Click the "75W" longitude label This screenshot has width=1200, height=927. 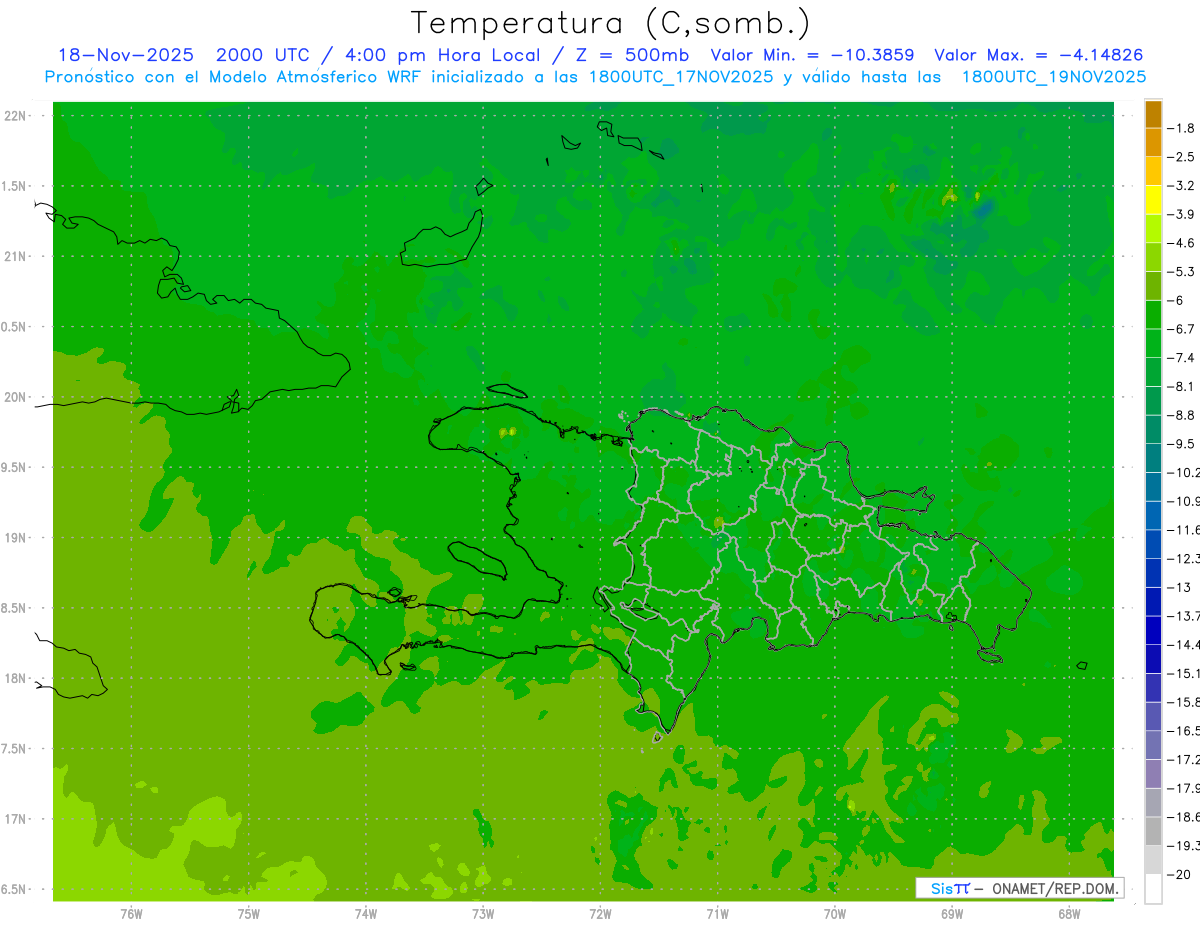(x=248, y=914)
